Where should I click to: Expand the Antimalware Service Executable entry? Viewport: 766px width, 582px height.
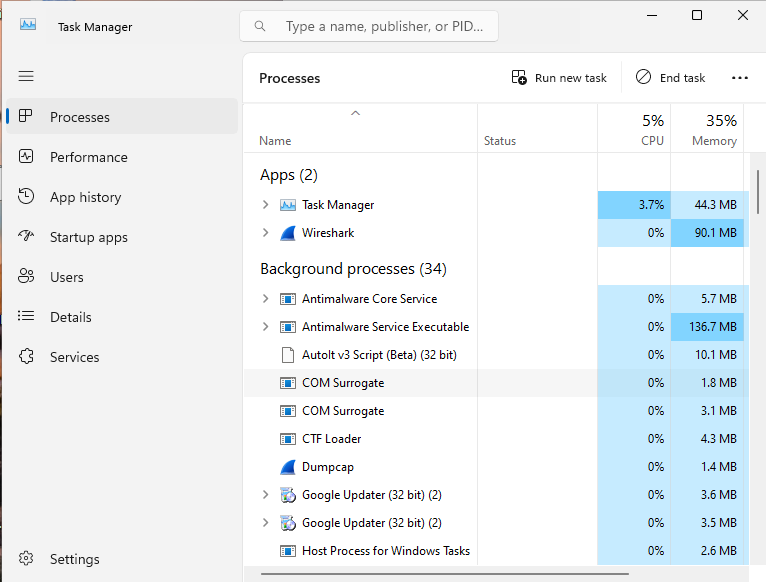tap(265, 327)
